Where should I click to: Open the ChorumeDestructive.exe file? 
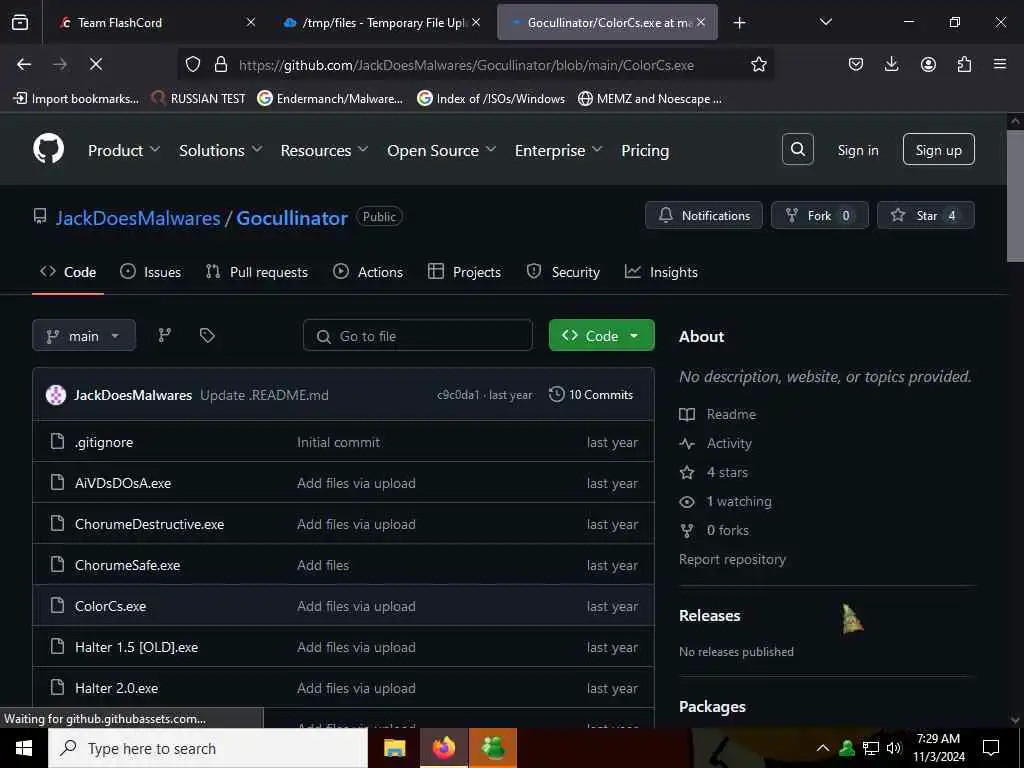point(150,524)
